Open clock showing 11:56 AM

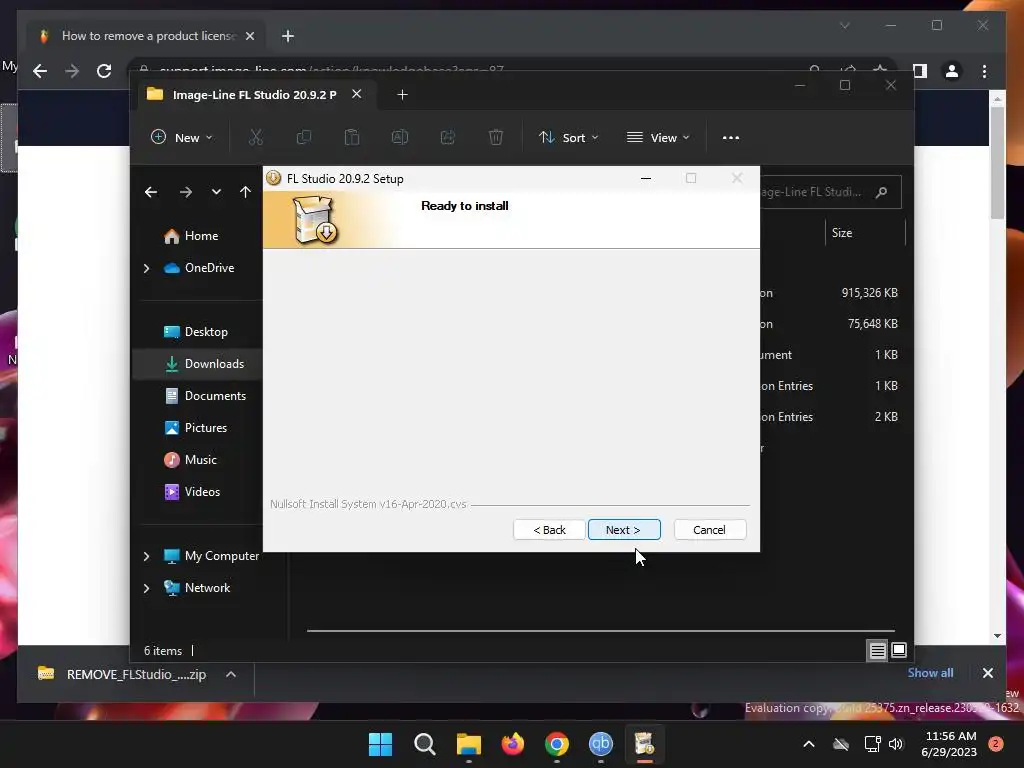tap(950, 744)
